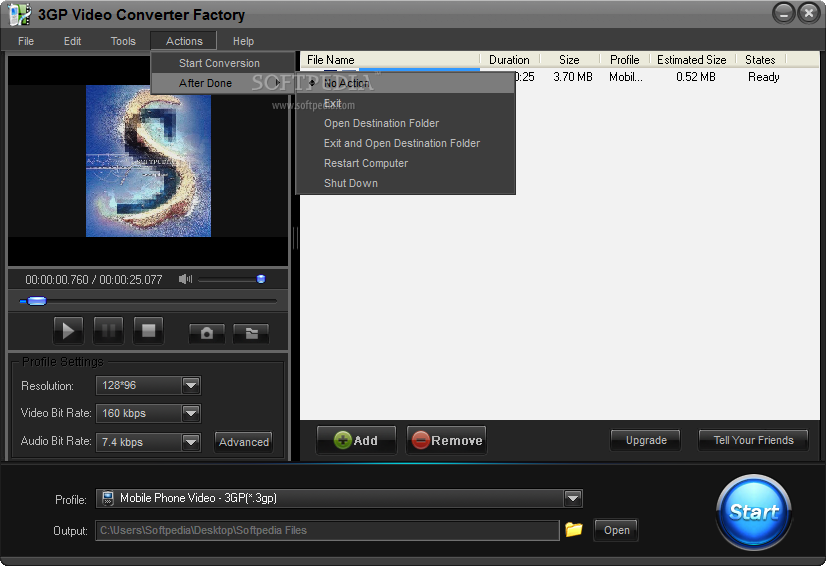Open the output folder via Open button
This screenshot has height=566, width=826.
tap(616, 530)
